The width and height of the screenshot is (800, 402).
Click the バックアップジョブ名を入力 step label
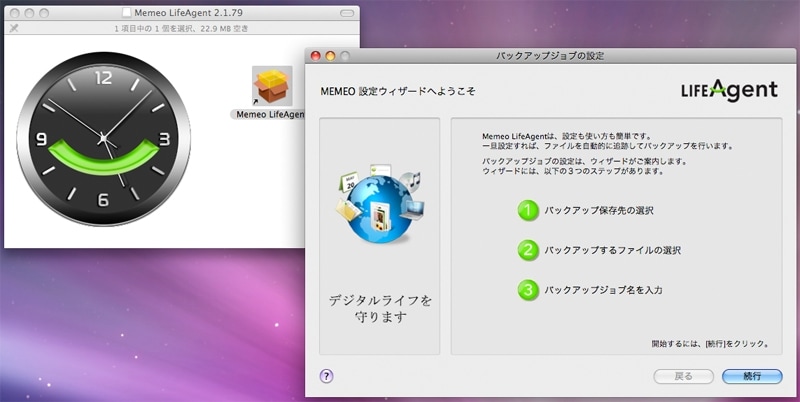tap(603, 290)
